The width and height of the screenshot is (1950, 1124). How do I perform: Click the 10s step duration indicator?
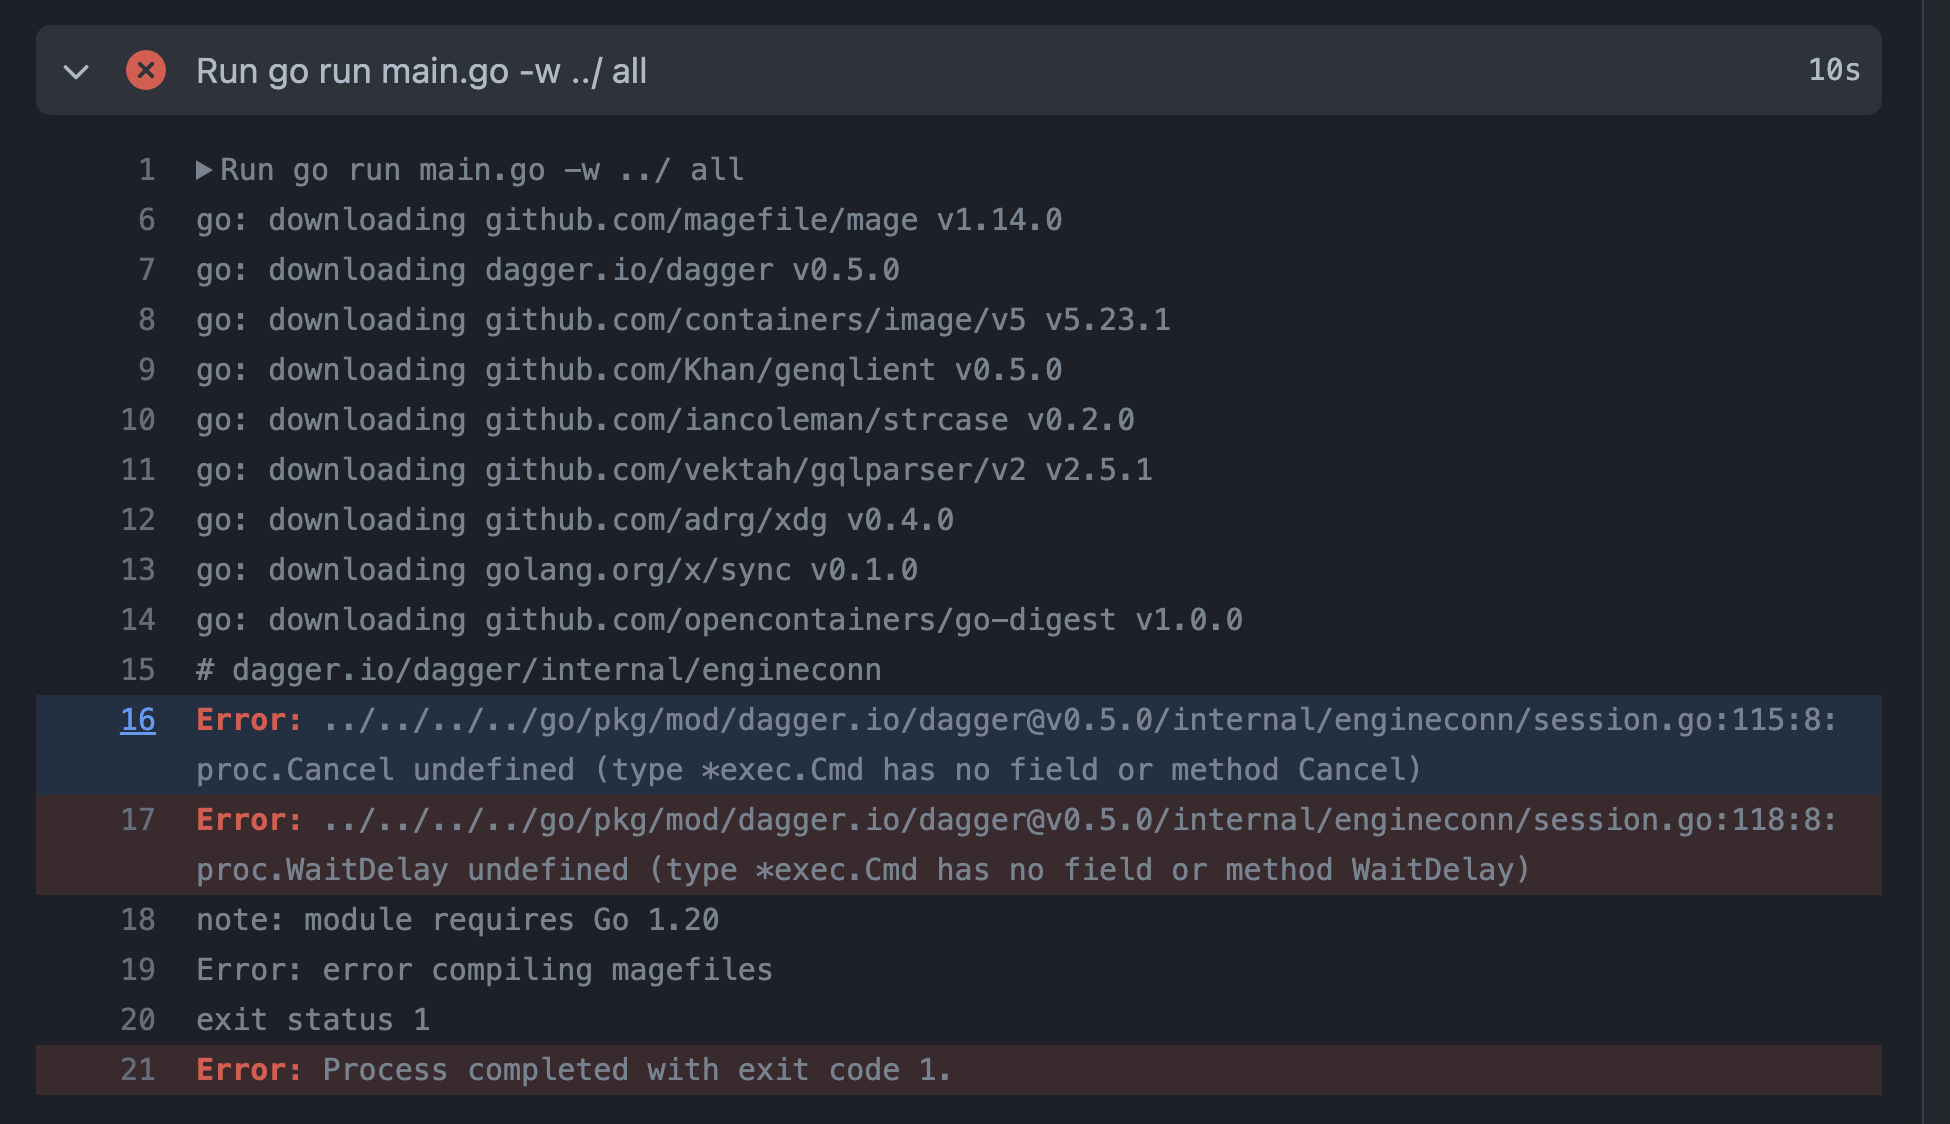[1834, 70]
